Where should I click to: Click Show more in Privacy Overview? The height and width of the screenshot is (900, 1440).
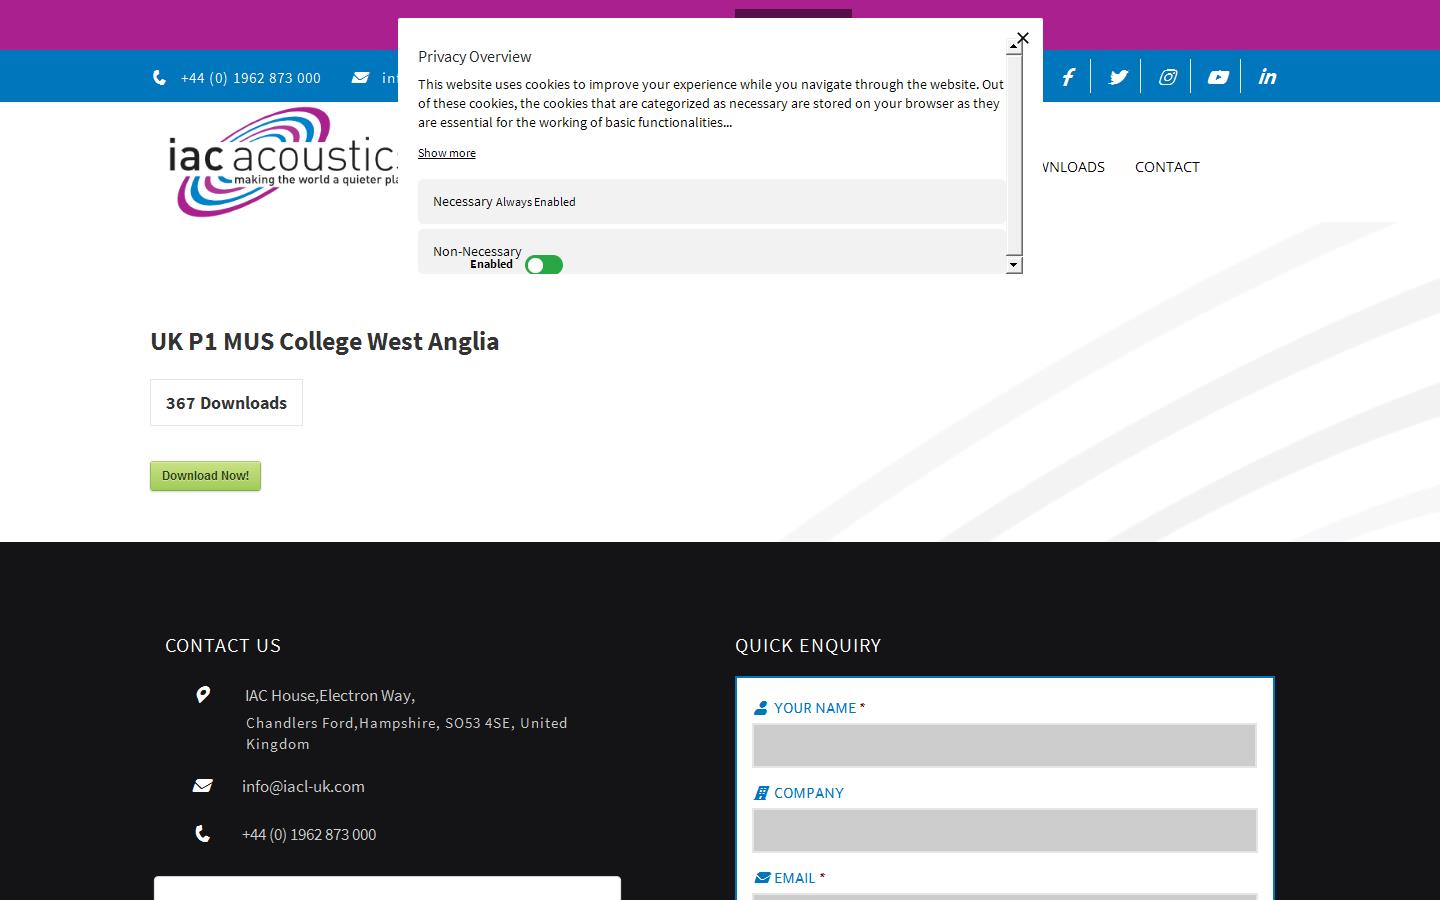[x=446, y=153]
